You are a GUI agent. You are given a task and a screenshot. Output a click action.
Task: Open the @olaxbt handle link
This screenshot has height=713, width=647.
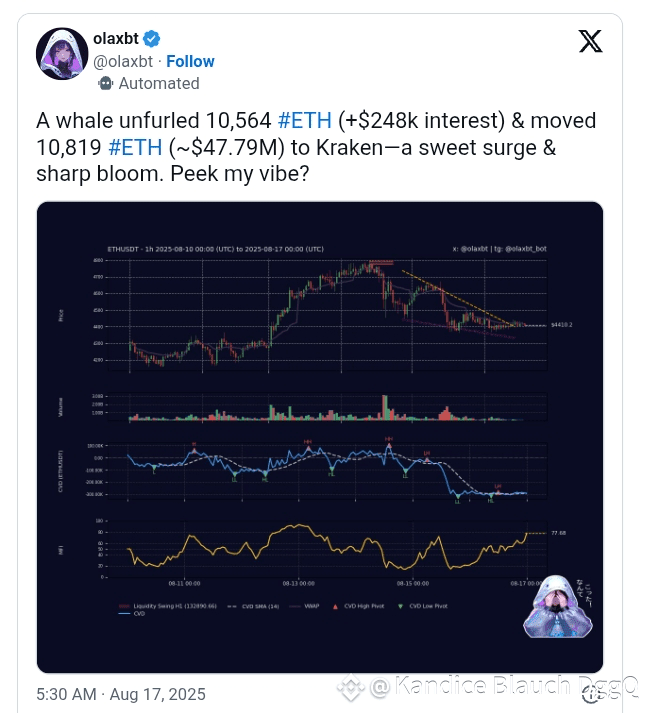tap(123, 61)
